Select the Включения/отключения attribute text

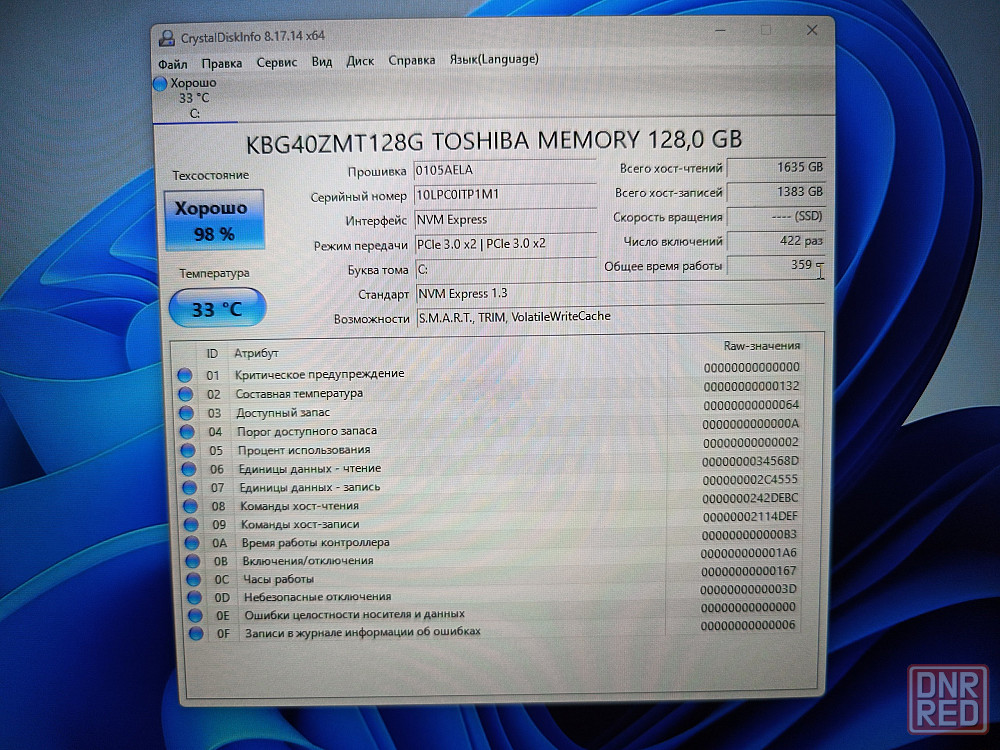(308, 561)
